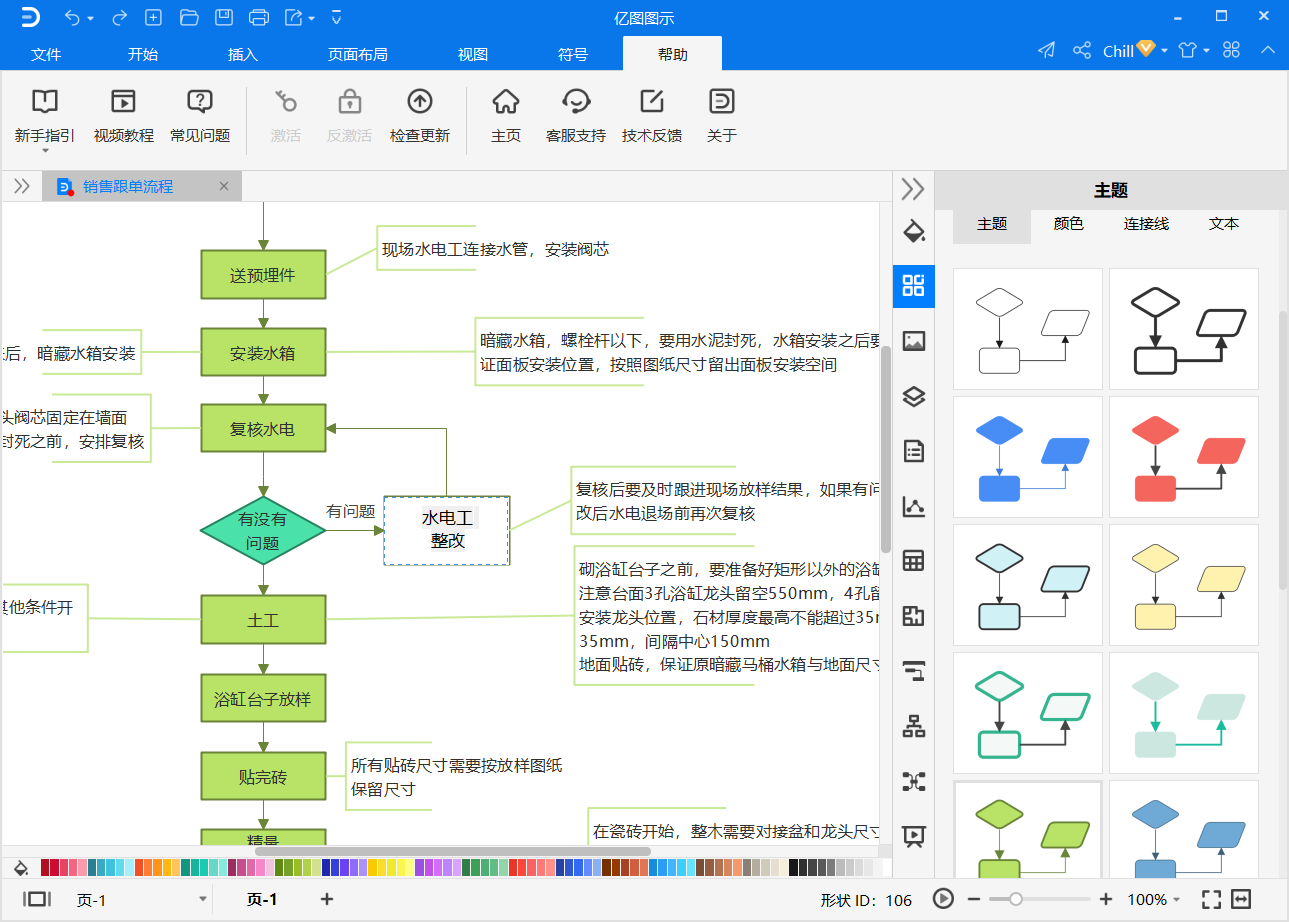Add a new page with plus button
Viewport: 1289px width, 922px height.
[326, 899]
